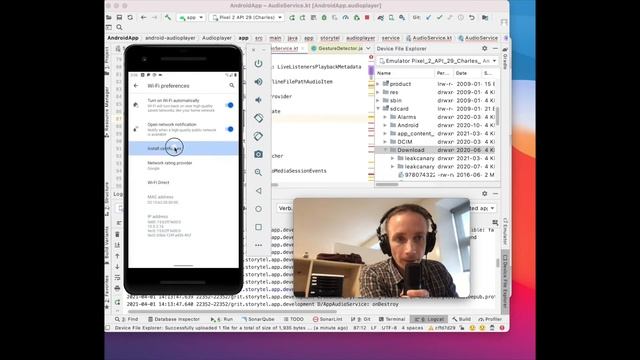Open the Terminal tool window tab
Viewport: 640px width, 360px height.
392,319
